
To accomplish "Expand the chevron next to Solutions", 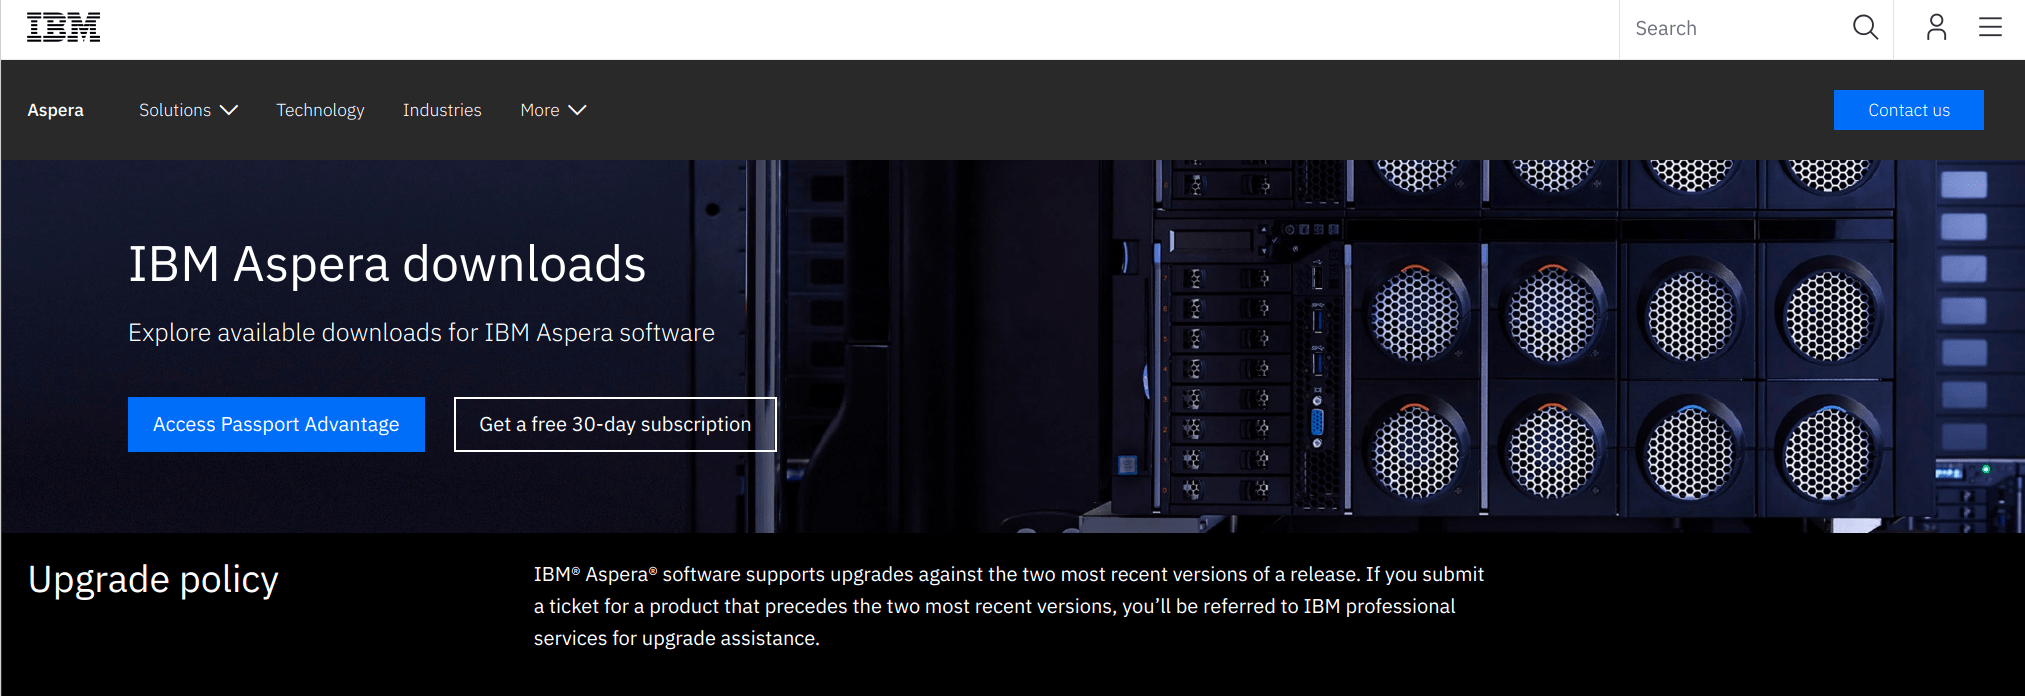I will [x=229, y=110].
